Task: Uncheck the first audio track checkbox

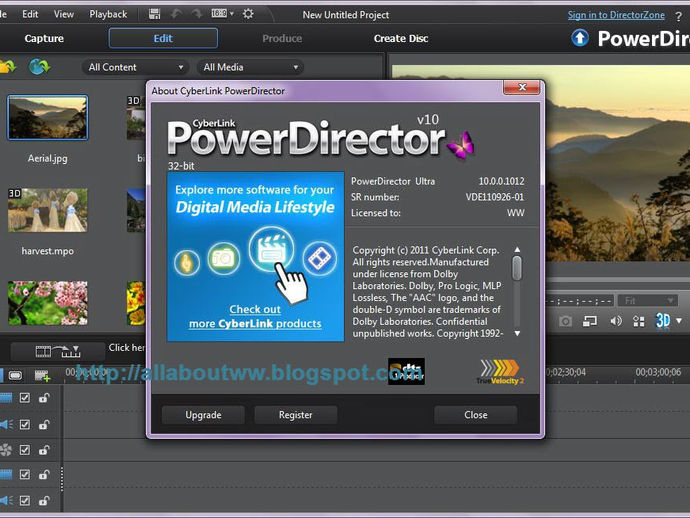Action: [25, 425]
